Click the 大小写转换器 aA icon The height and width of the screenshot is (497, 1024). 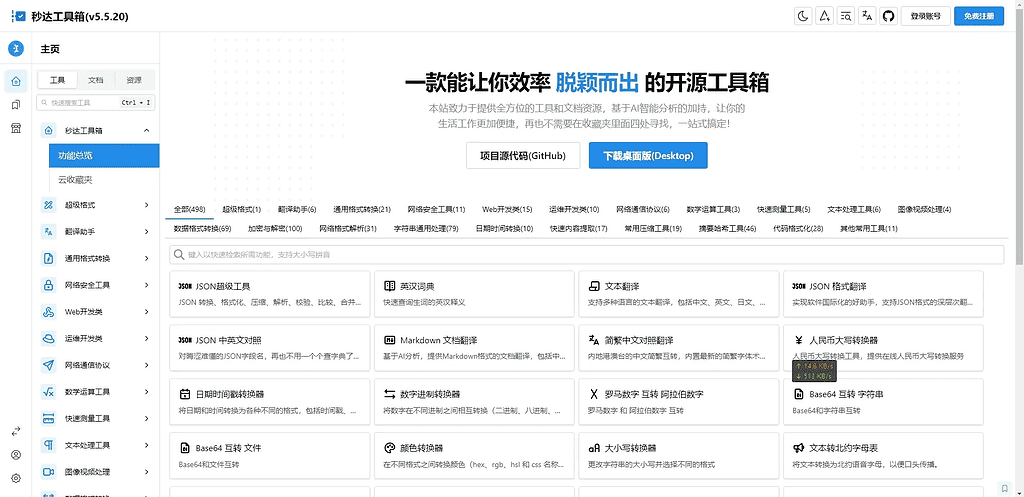pyautogui.click(x=594, y=448)
